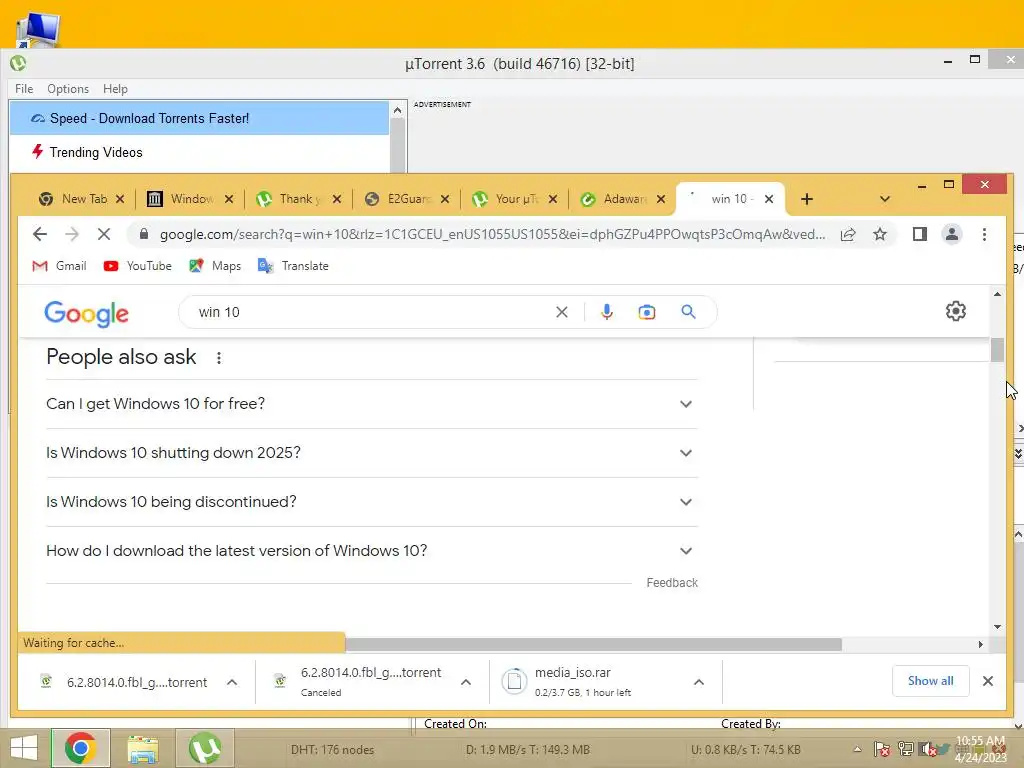Close the active win 10 tab
This screenshot has height=768, width=1024.
769,199
